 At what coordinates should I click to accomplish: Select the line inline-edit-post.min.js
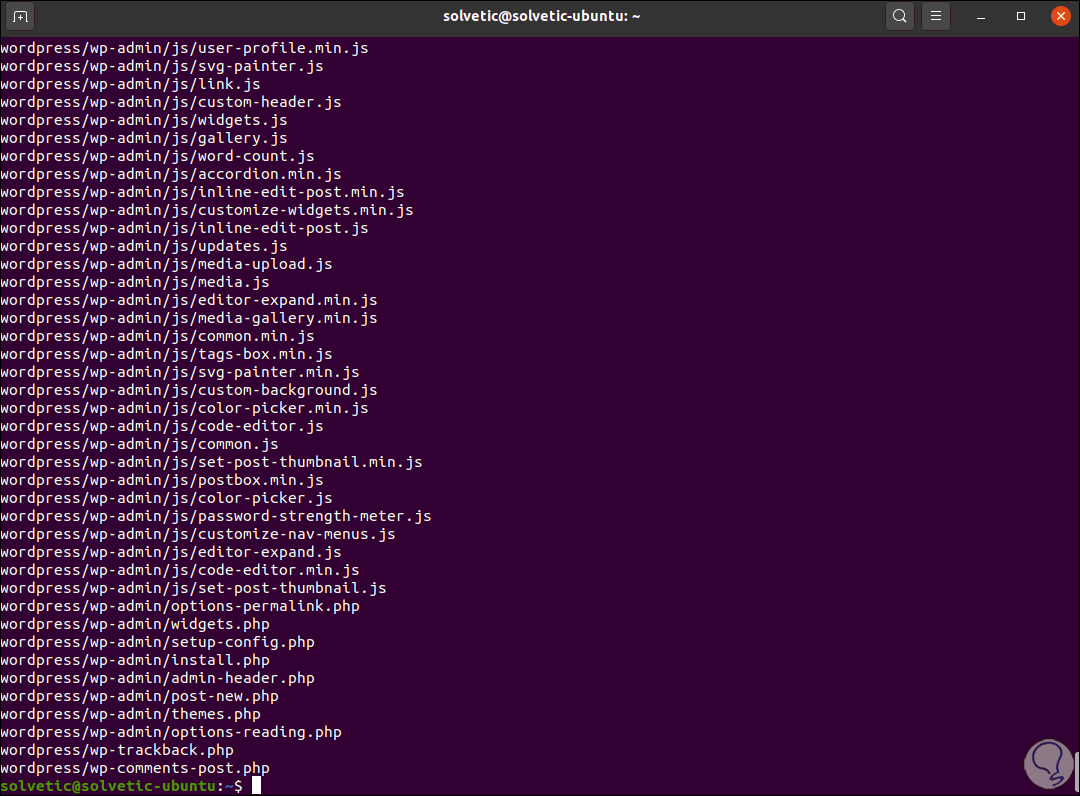pos(202,192)
